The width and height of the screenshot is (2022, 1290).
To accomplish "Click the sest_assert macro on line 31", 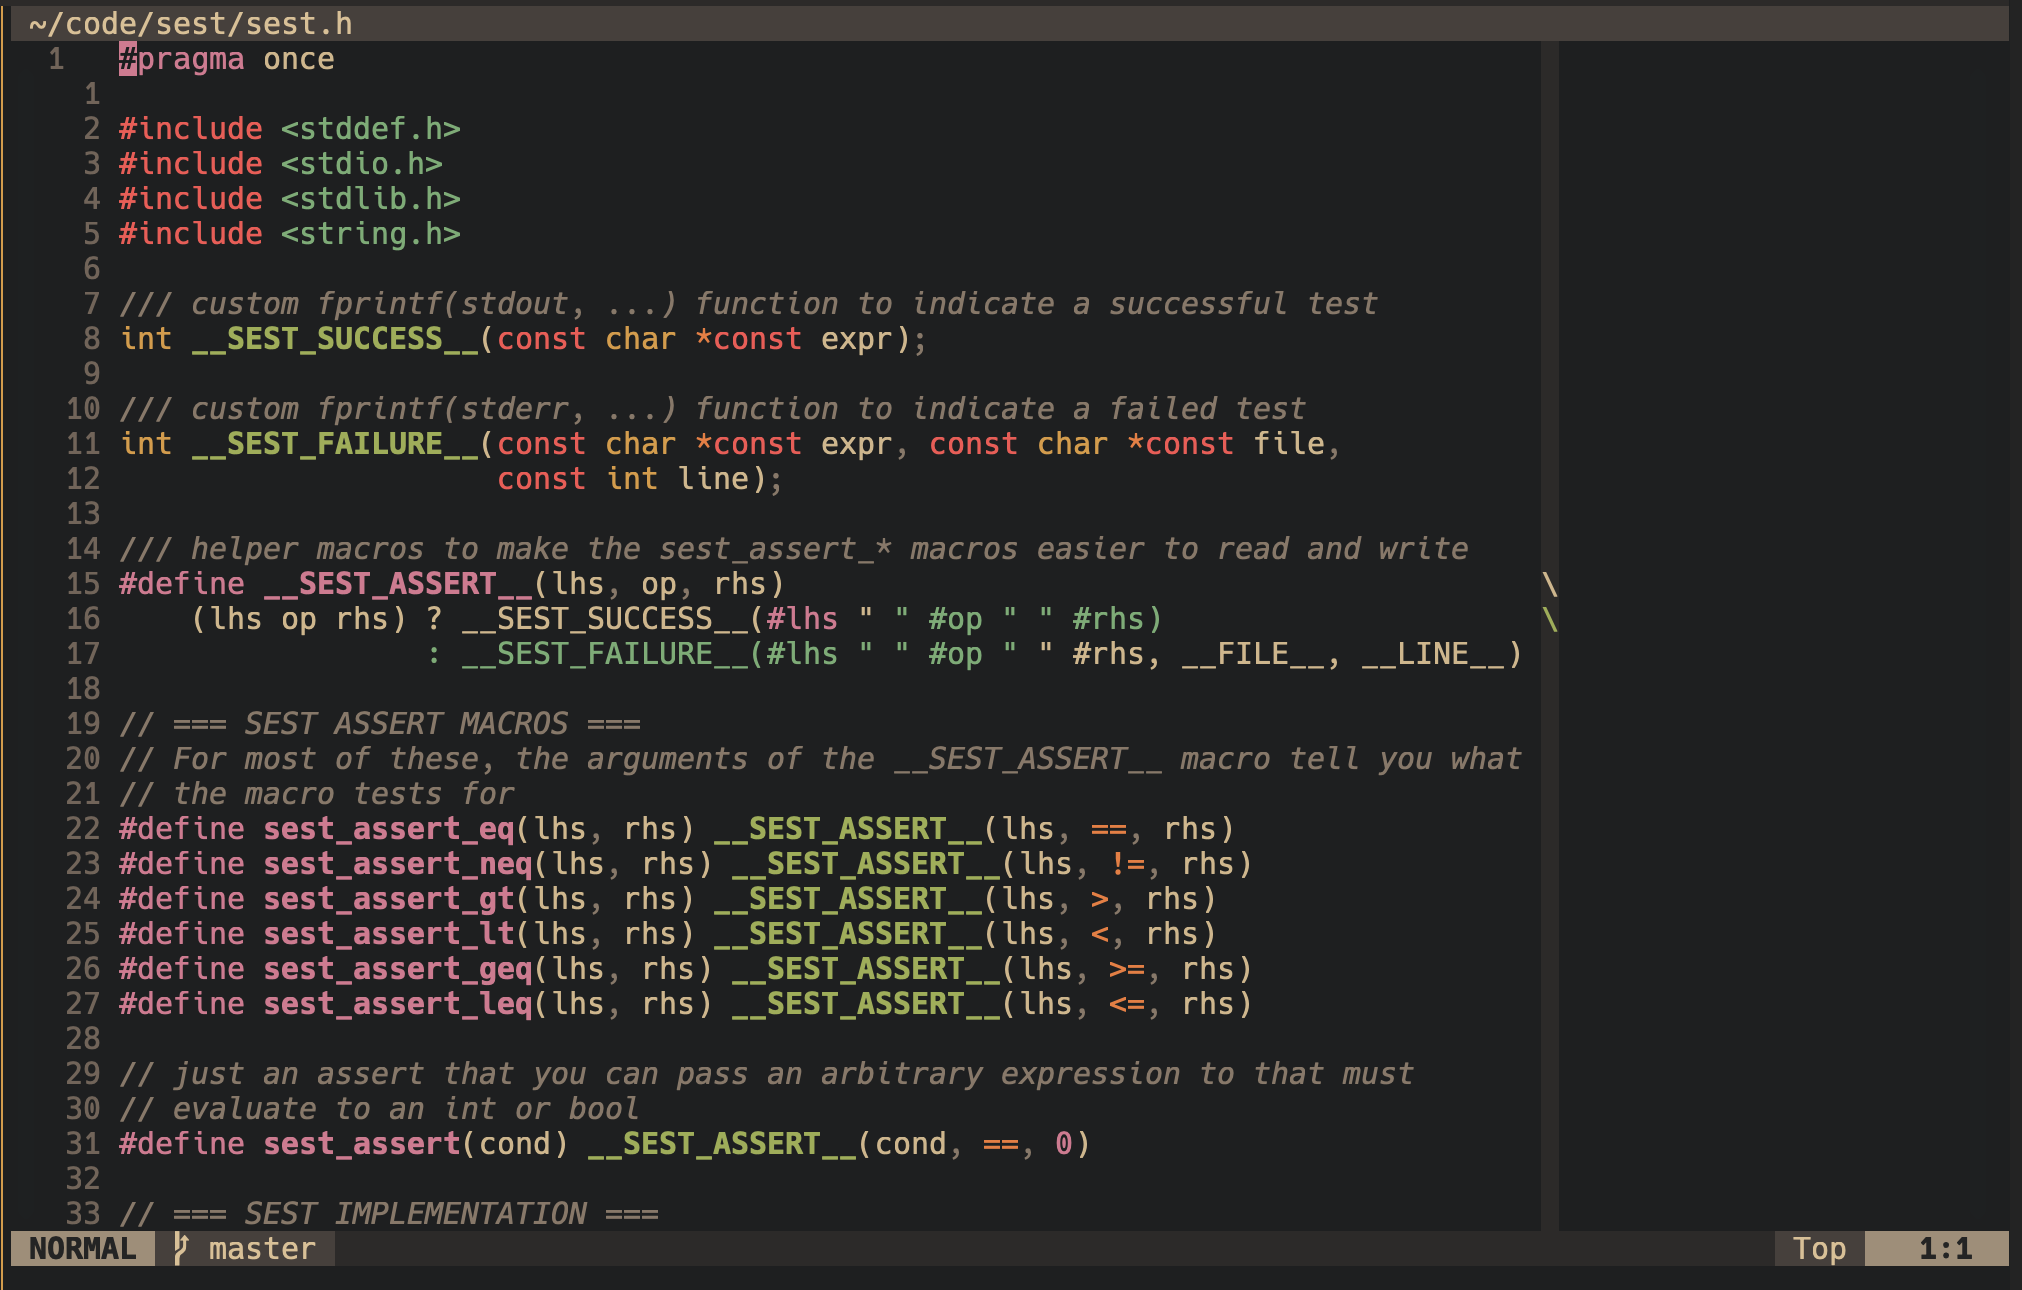I will (x=360, y=1143).
